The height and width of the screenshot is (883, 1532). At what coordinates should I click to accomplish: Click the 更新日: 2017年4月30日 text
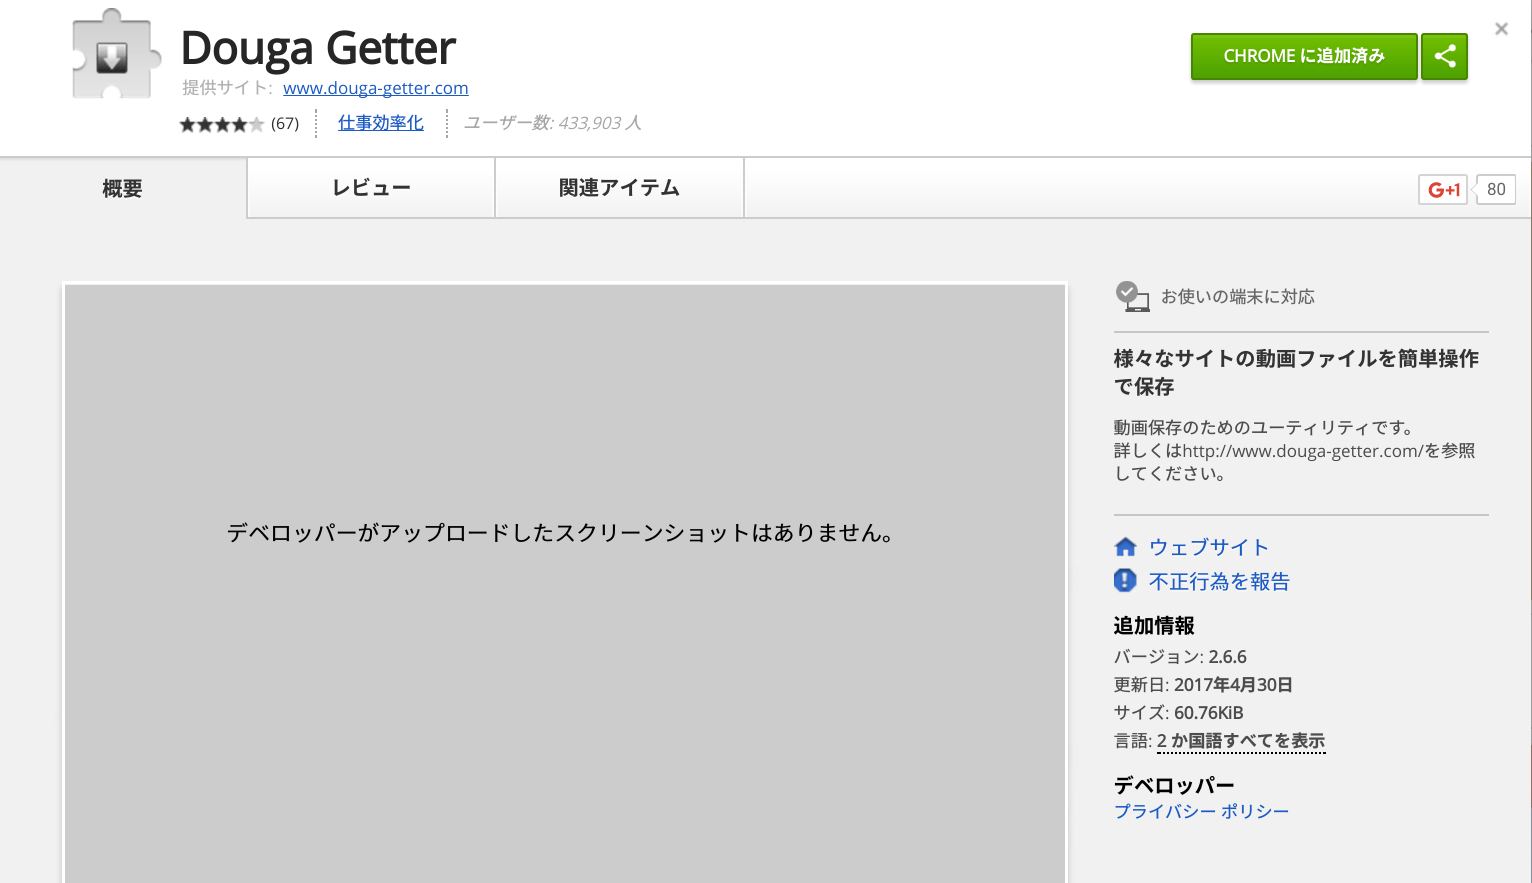(x=1203, y=685)
